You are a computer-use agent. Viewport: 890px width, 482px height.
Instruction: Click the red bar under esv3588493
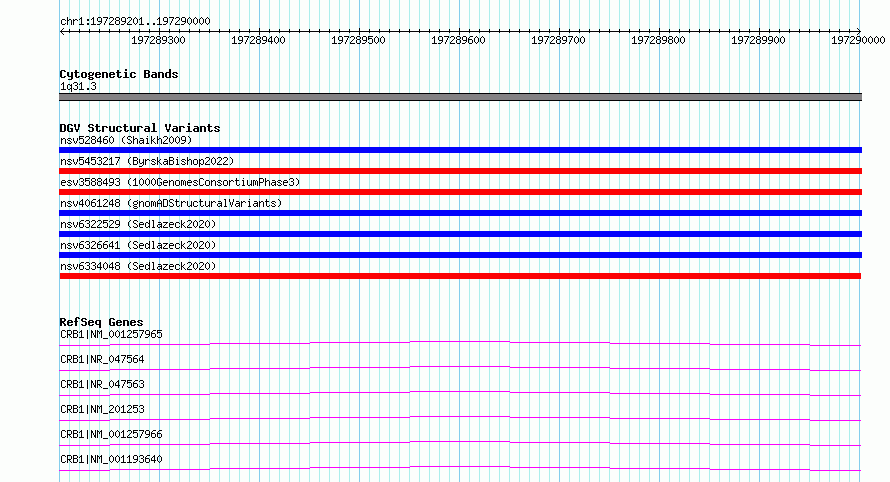click(x=460, y=192)
